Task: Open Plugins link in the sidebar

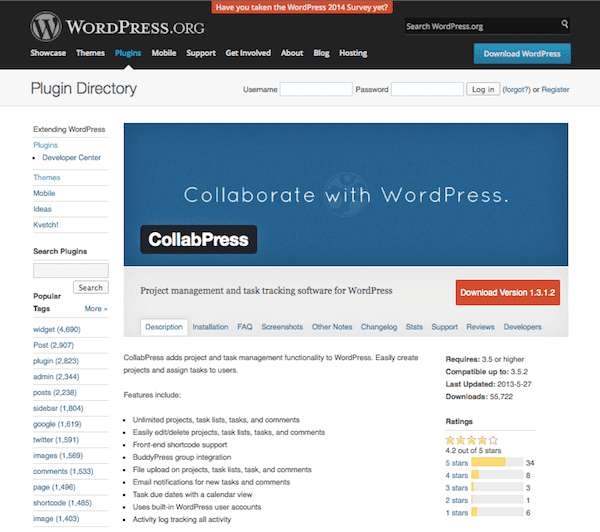Action: [x=46, y=145]
